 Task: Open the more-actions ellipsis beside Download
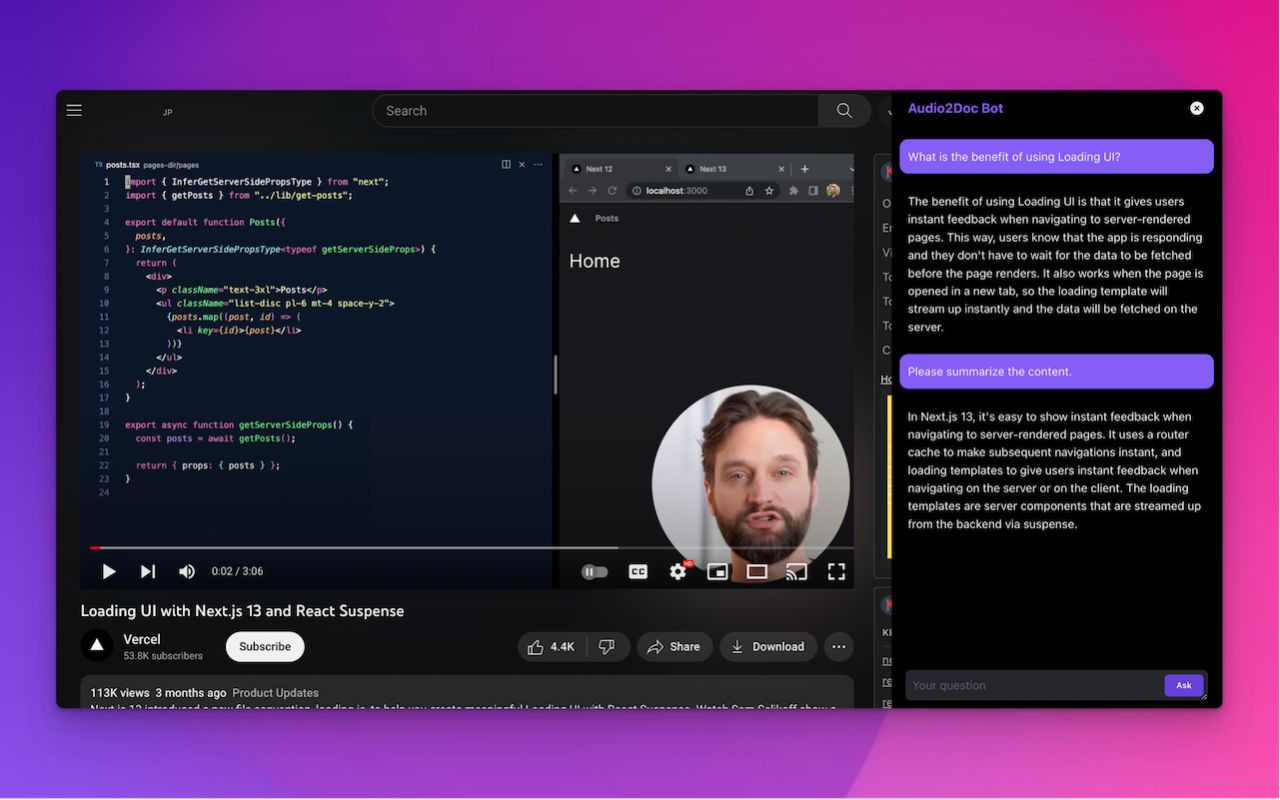(838, 646)
